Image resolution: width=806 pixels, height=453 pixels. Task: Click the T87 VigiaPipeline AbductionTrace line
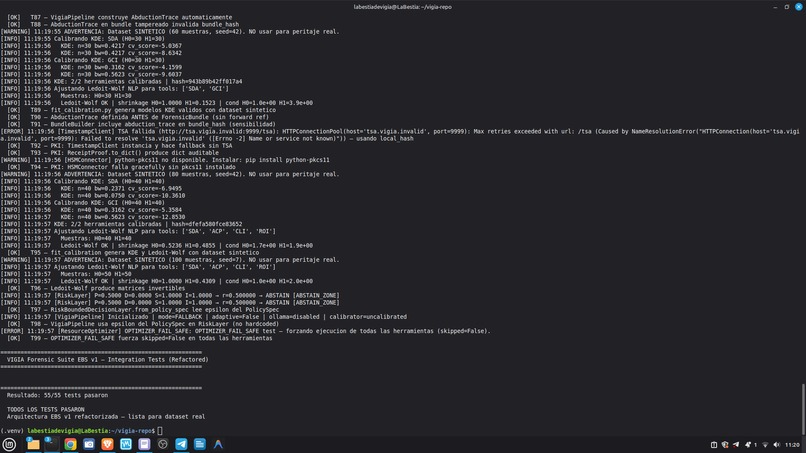coord(119,17)
